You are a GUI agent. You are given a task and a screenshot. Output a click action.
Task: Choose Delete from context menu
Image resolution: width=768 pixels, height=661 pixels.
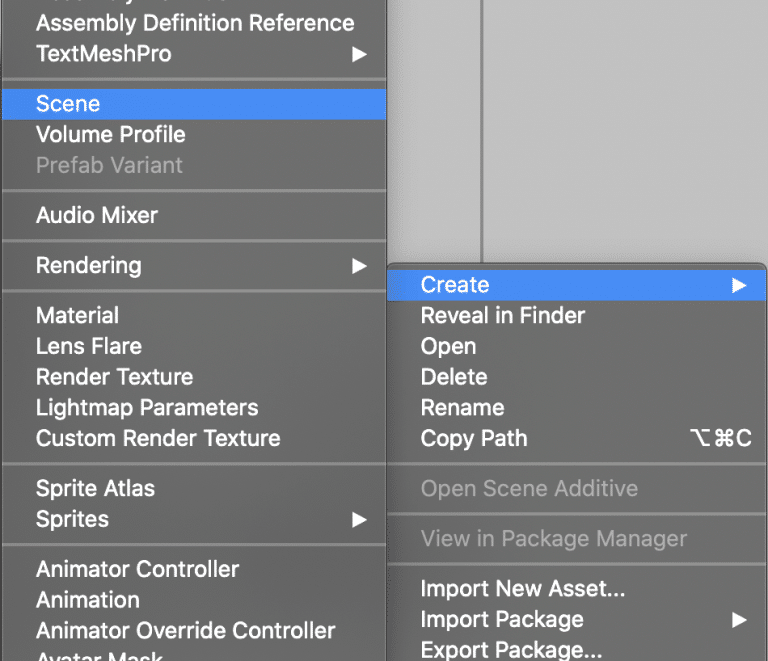(576, 377)
